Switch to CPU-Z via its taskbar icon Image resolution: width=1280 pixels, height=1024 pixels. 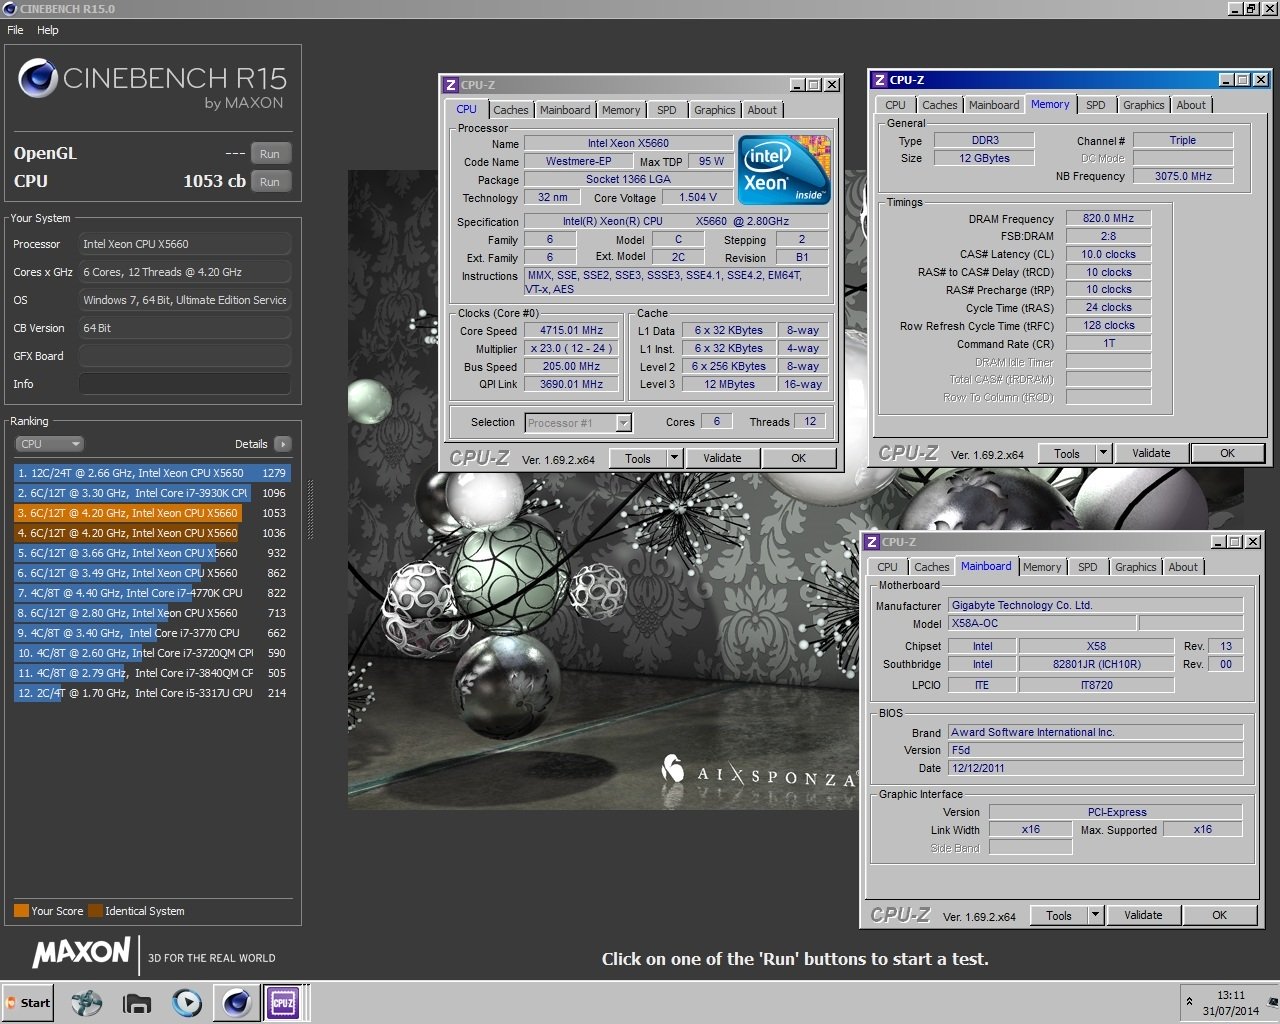283,1003
